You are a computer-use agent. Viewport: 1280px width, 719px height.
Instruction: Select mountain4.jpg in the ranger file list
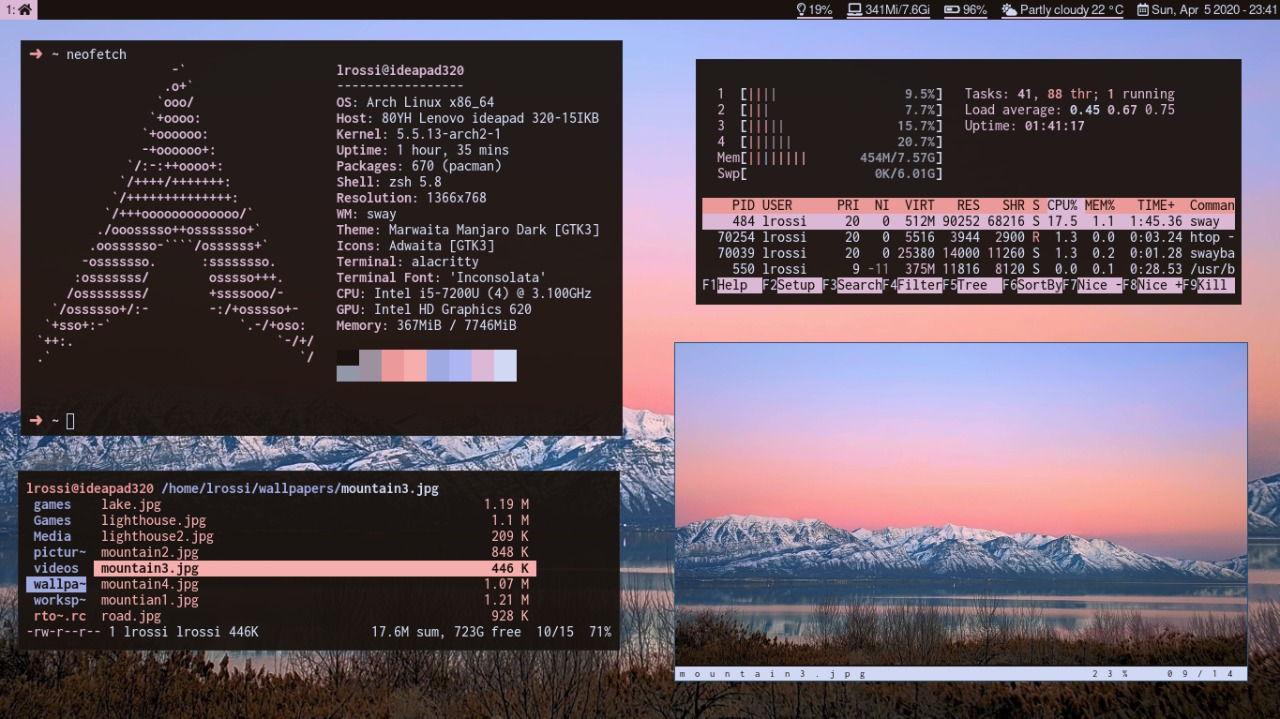coord(148,583)
